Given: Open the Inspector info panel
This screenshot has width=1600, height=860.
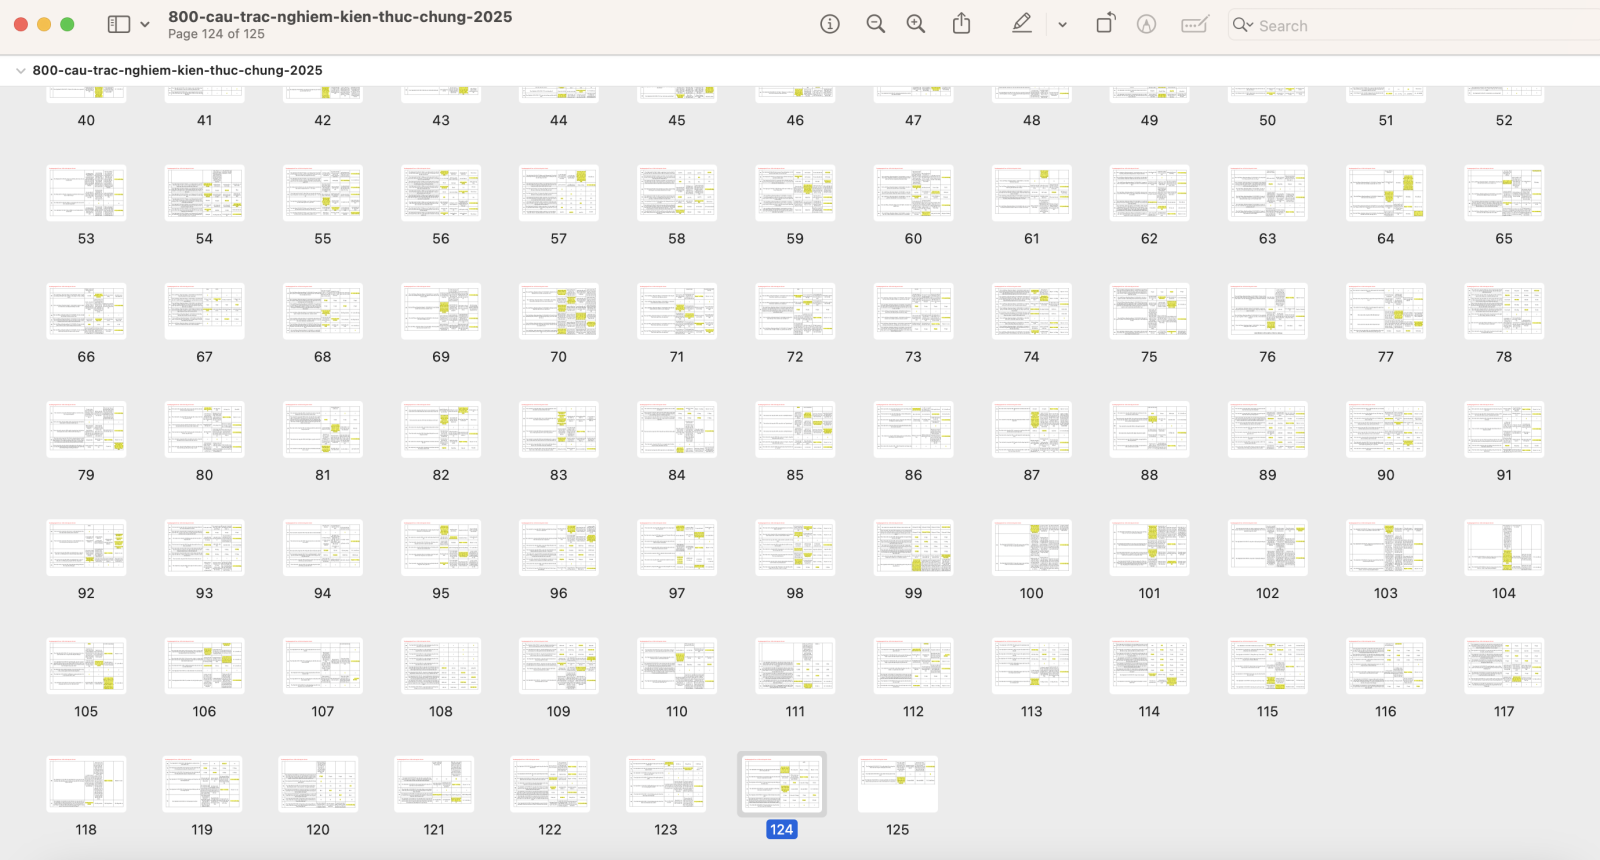Looking at the screenshot, I should point(829,25).
